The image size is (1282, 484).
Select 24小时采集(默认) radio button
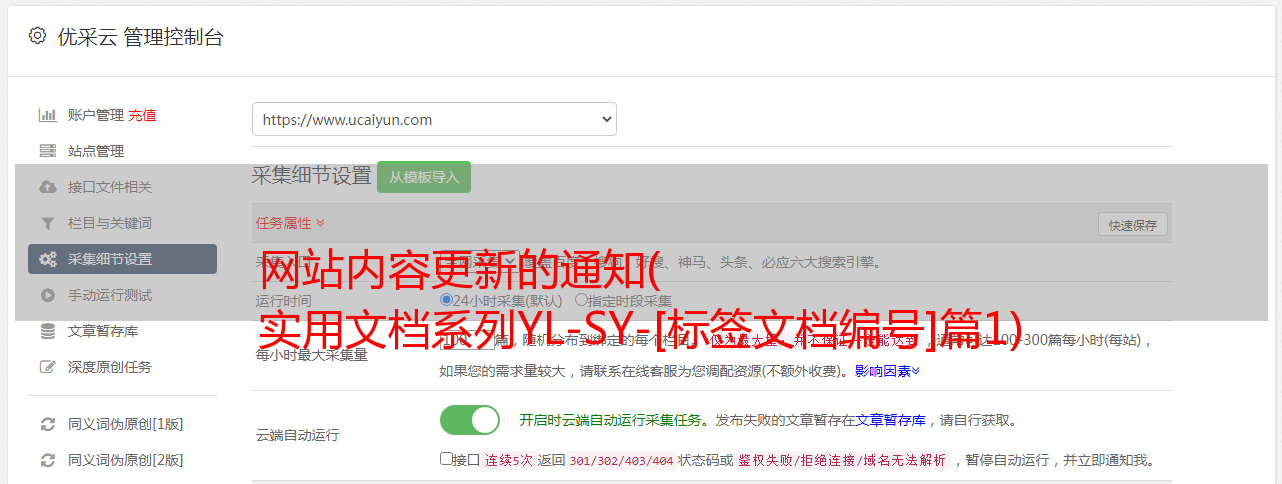[x=447, y=300]
